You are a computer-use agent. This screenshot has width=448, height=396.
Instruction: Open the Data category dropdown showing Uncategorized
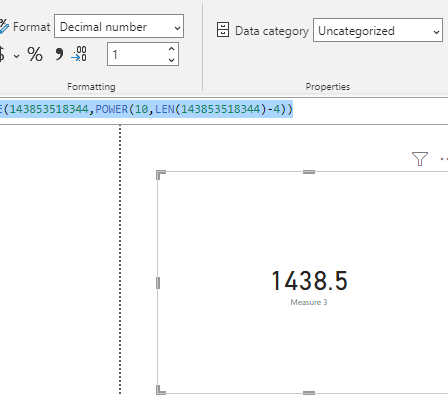tap(378, 30)
